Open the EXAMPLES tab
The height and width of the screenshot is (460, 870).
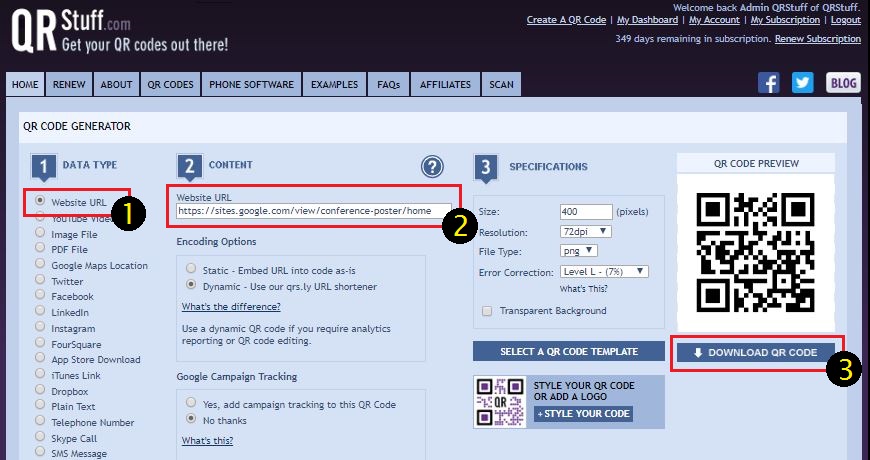(x=335, y=84)
